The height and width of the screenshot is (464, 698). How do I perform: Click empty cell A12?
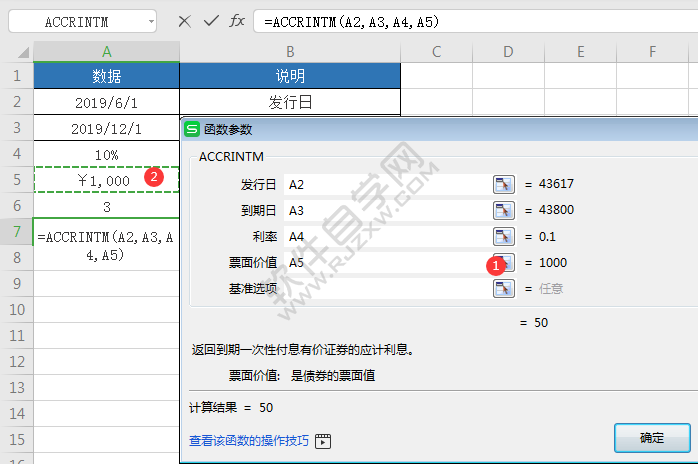tap(106, 362)
